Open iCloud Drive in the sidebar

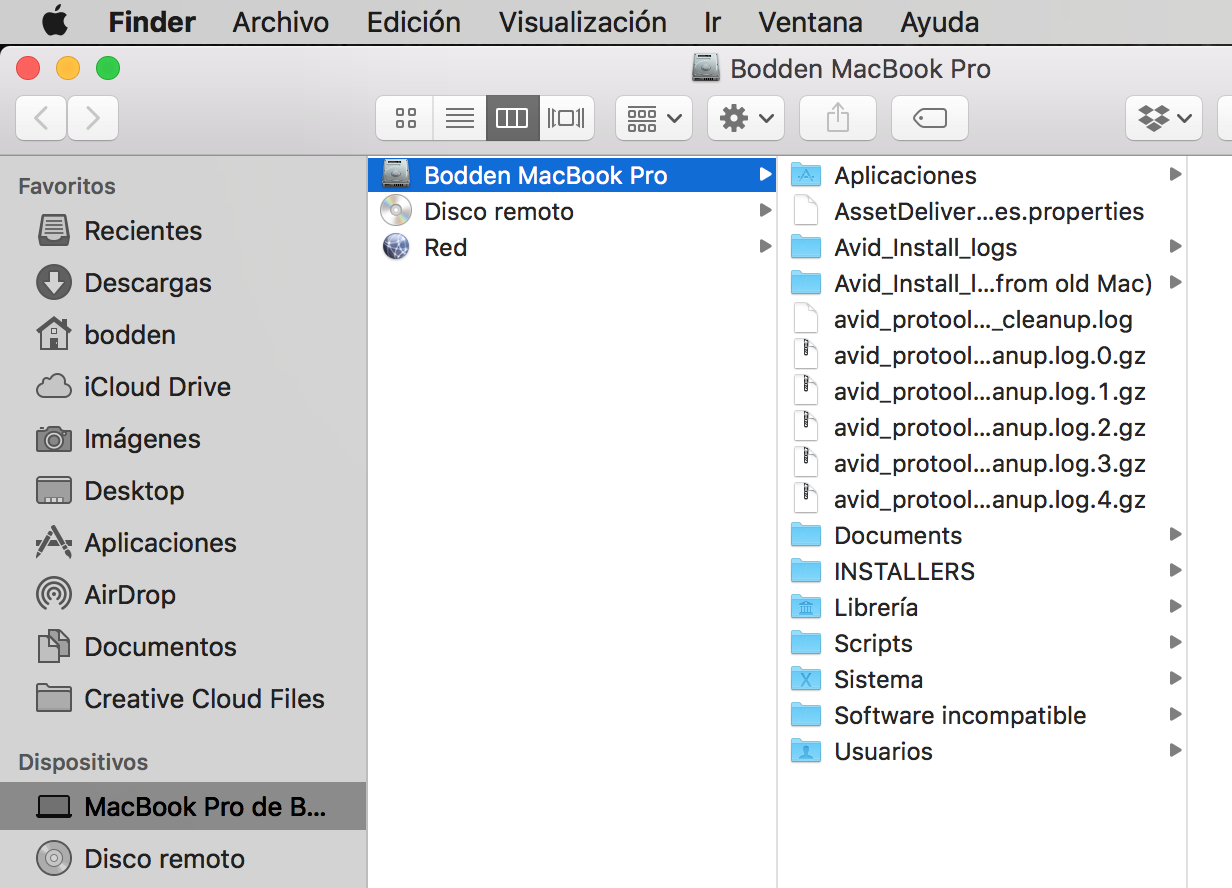(x=183, y=387)
